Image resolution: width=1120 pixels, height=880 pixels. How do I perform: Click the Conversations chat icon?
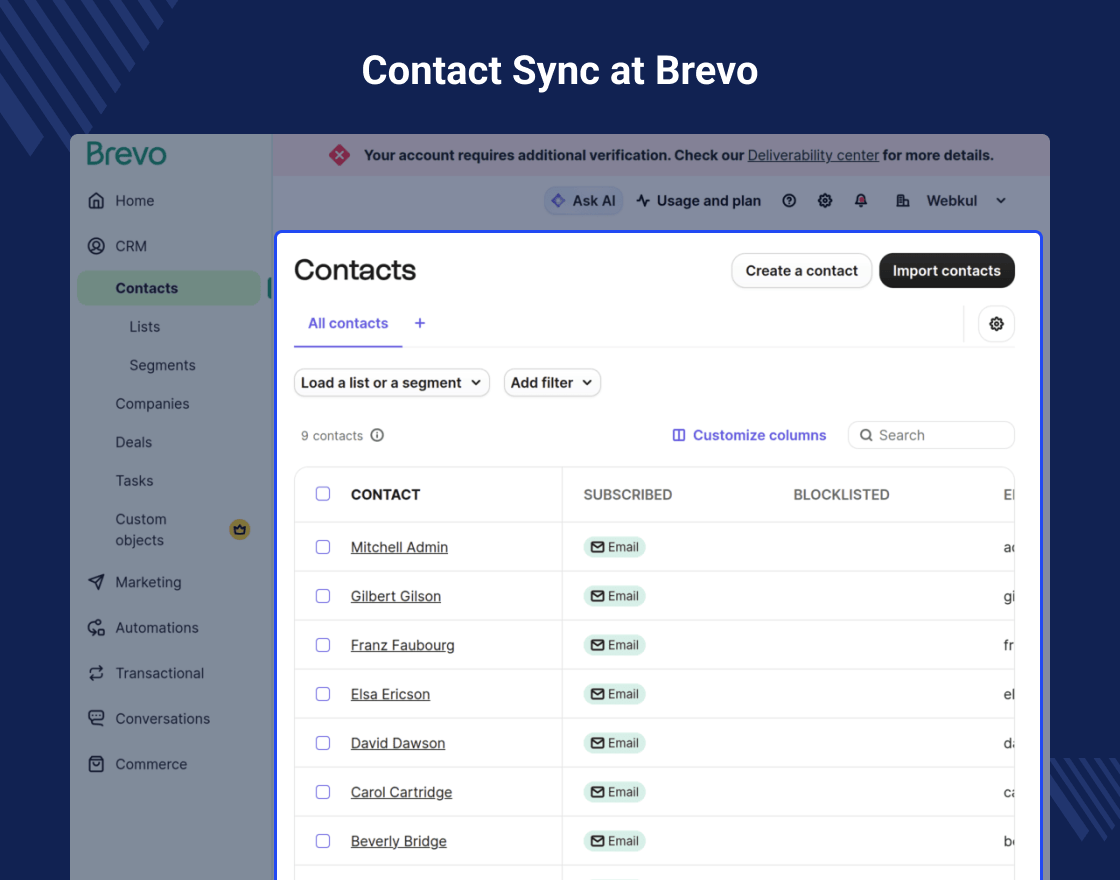96,719
